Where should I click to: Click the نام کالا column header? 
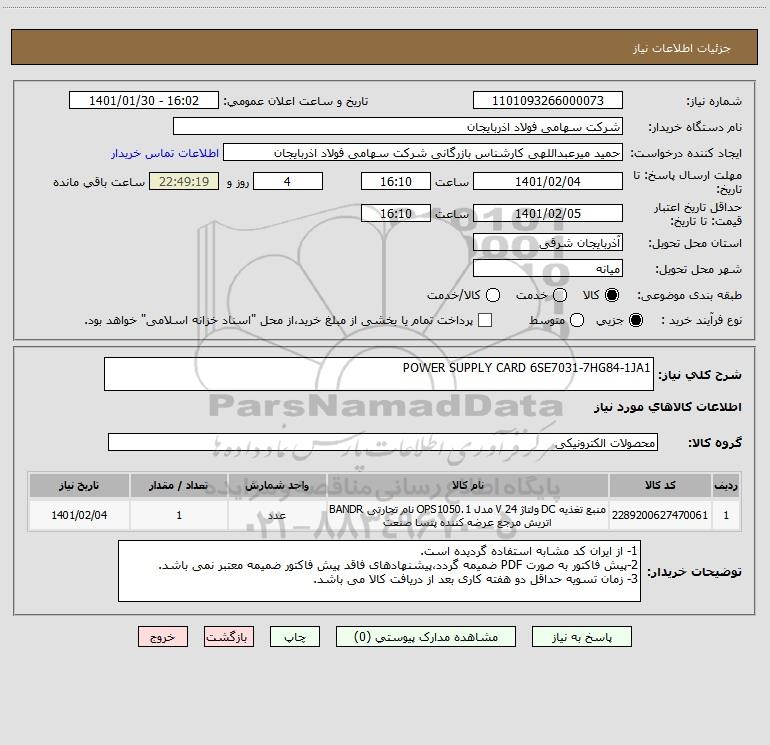[x=468, y=485]
